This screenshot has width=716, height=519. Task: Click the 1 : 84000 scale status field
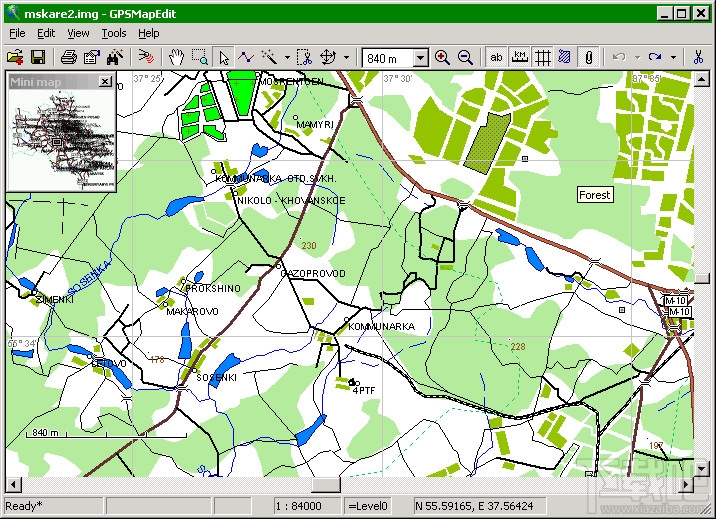307,506
